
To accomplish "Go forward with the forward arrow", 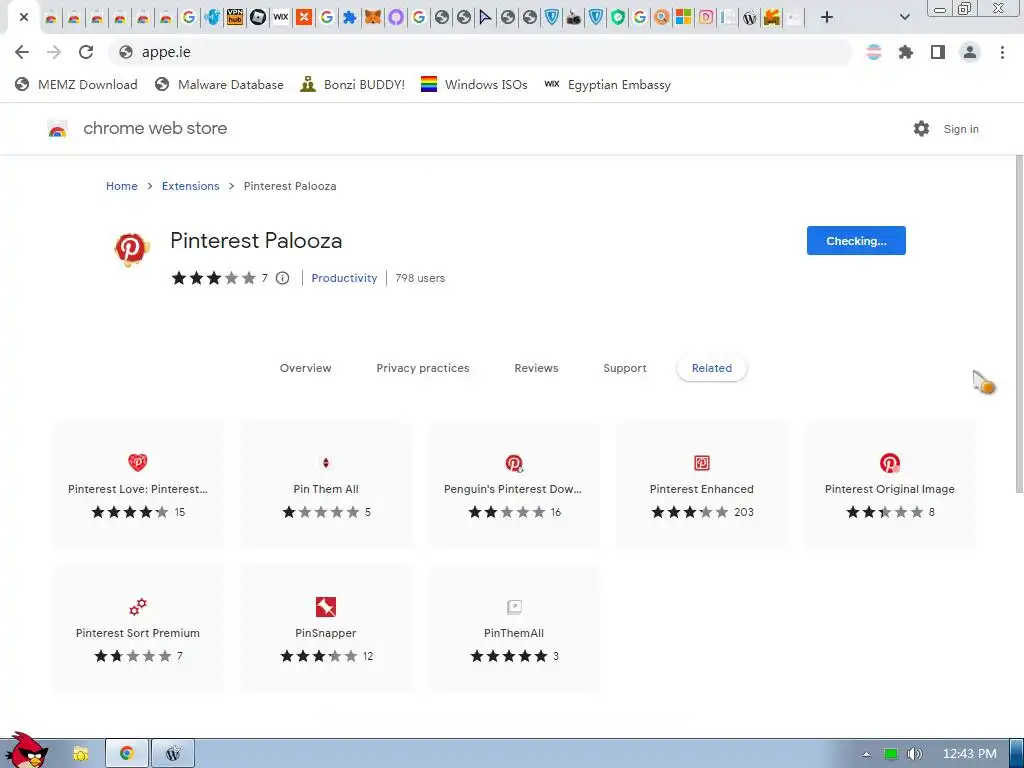I will [x=54, y=52].
